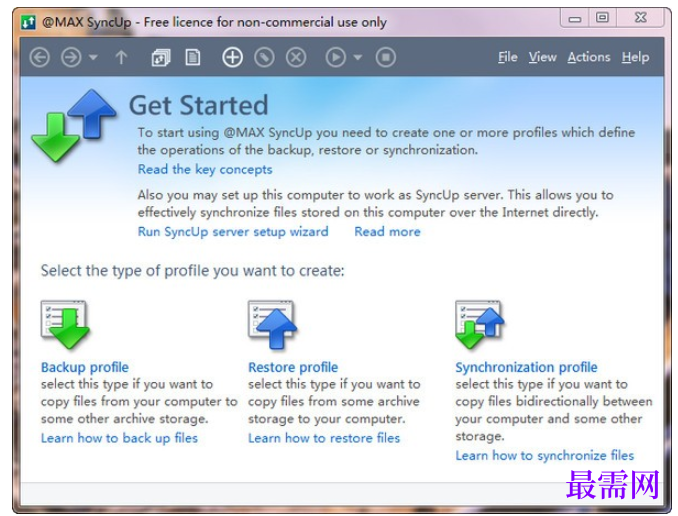Screen dimensions: 678x516
Task: Create a Restore profile via its title link
Action: tap(293, 367)
